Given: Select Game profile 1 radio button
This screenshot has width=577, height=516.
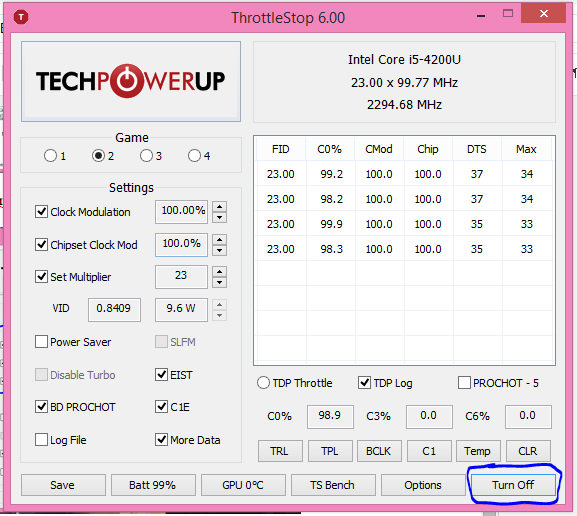Looking at the screenshot, I should pyautogui.click(x=50, y=156).
